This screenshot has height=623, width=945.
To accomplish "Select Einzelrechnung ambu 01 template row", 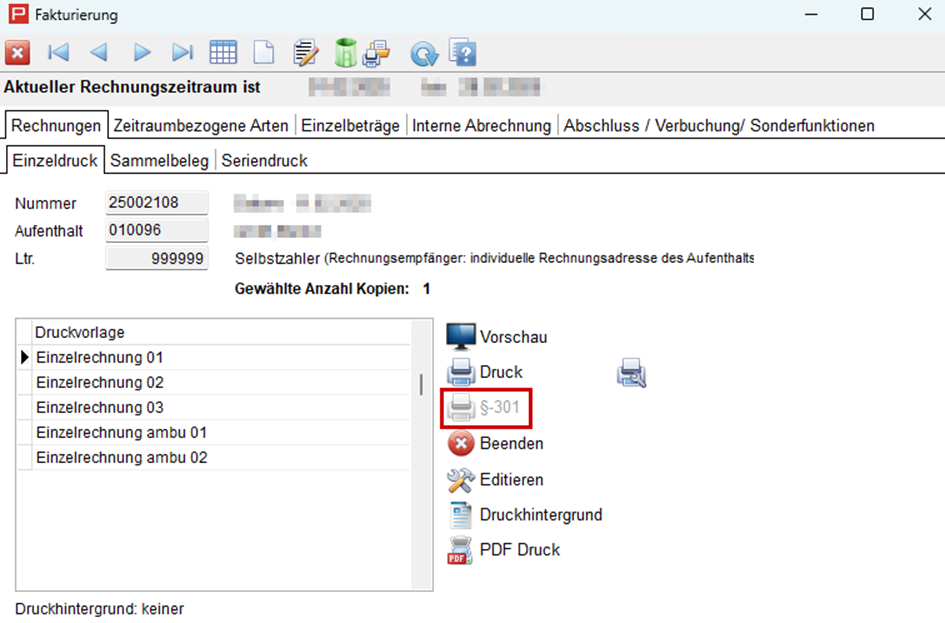I will (121, 433).
